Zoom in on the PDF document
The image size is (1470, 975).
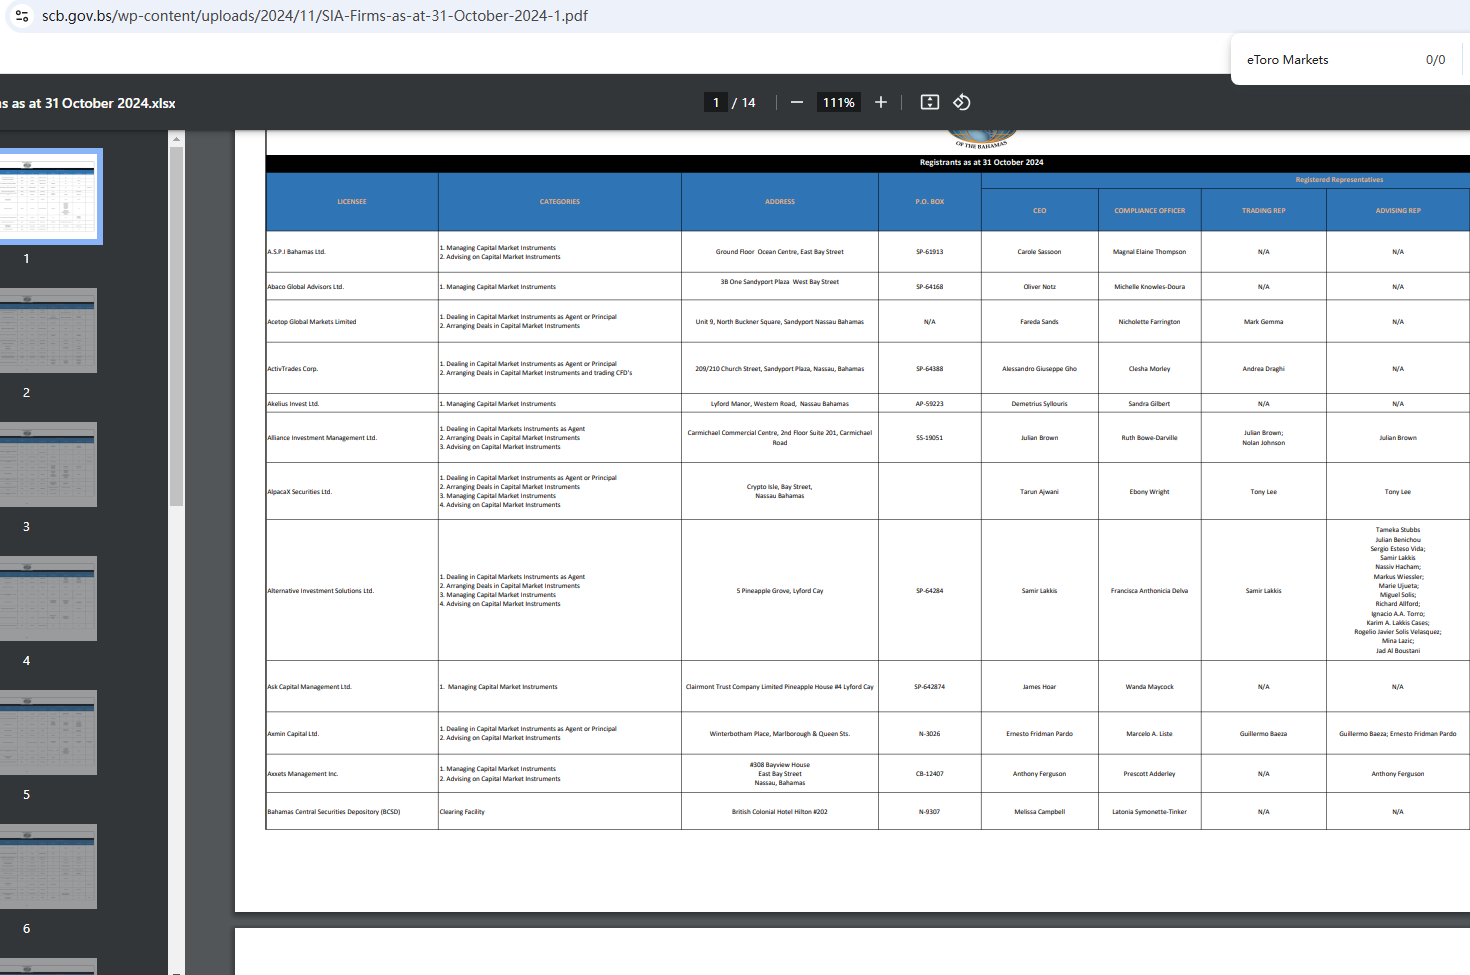click(881, 102)
